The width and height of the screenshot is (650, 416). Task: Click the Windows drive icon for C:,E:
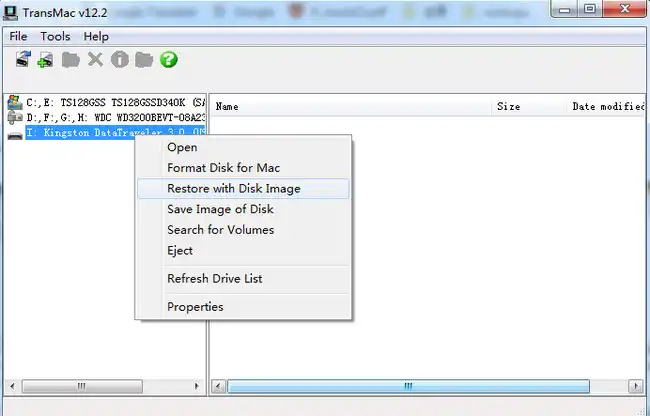15,102
